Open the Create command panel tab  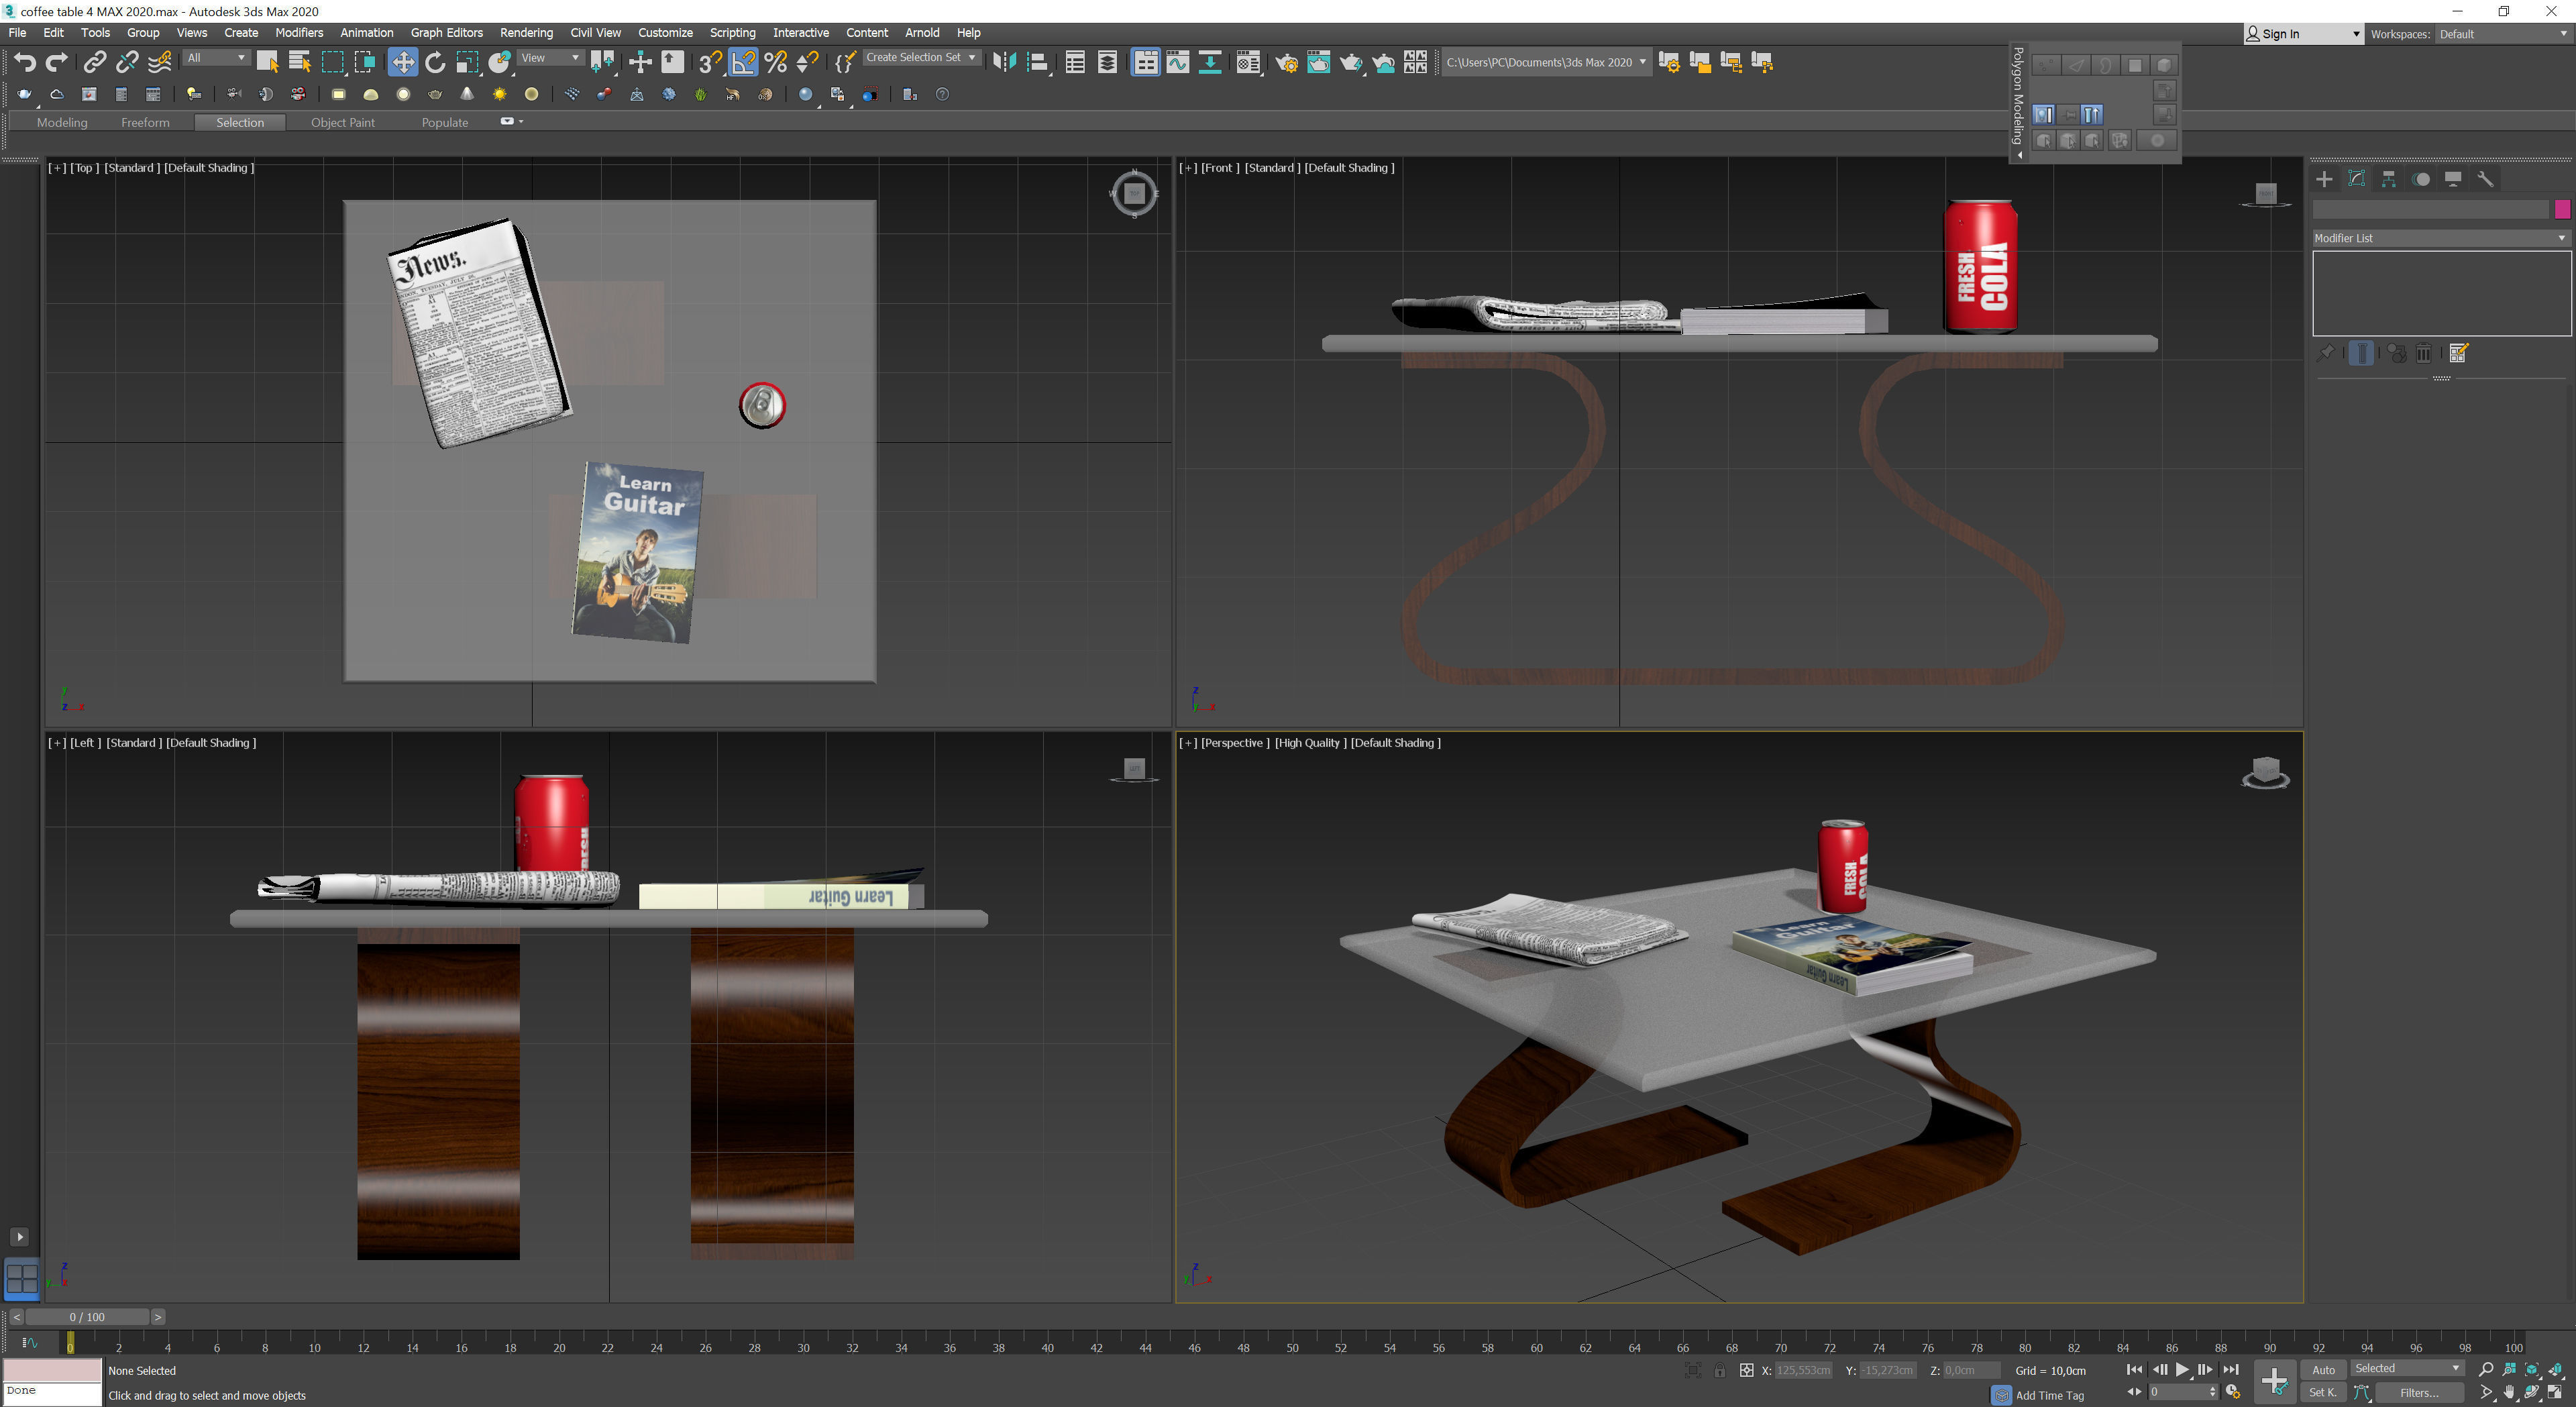point(2324,179)
